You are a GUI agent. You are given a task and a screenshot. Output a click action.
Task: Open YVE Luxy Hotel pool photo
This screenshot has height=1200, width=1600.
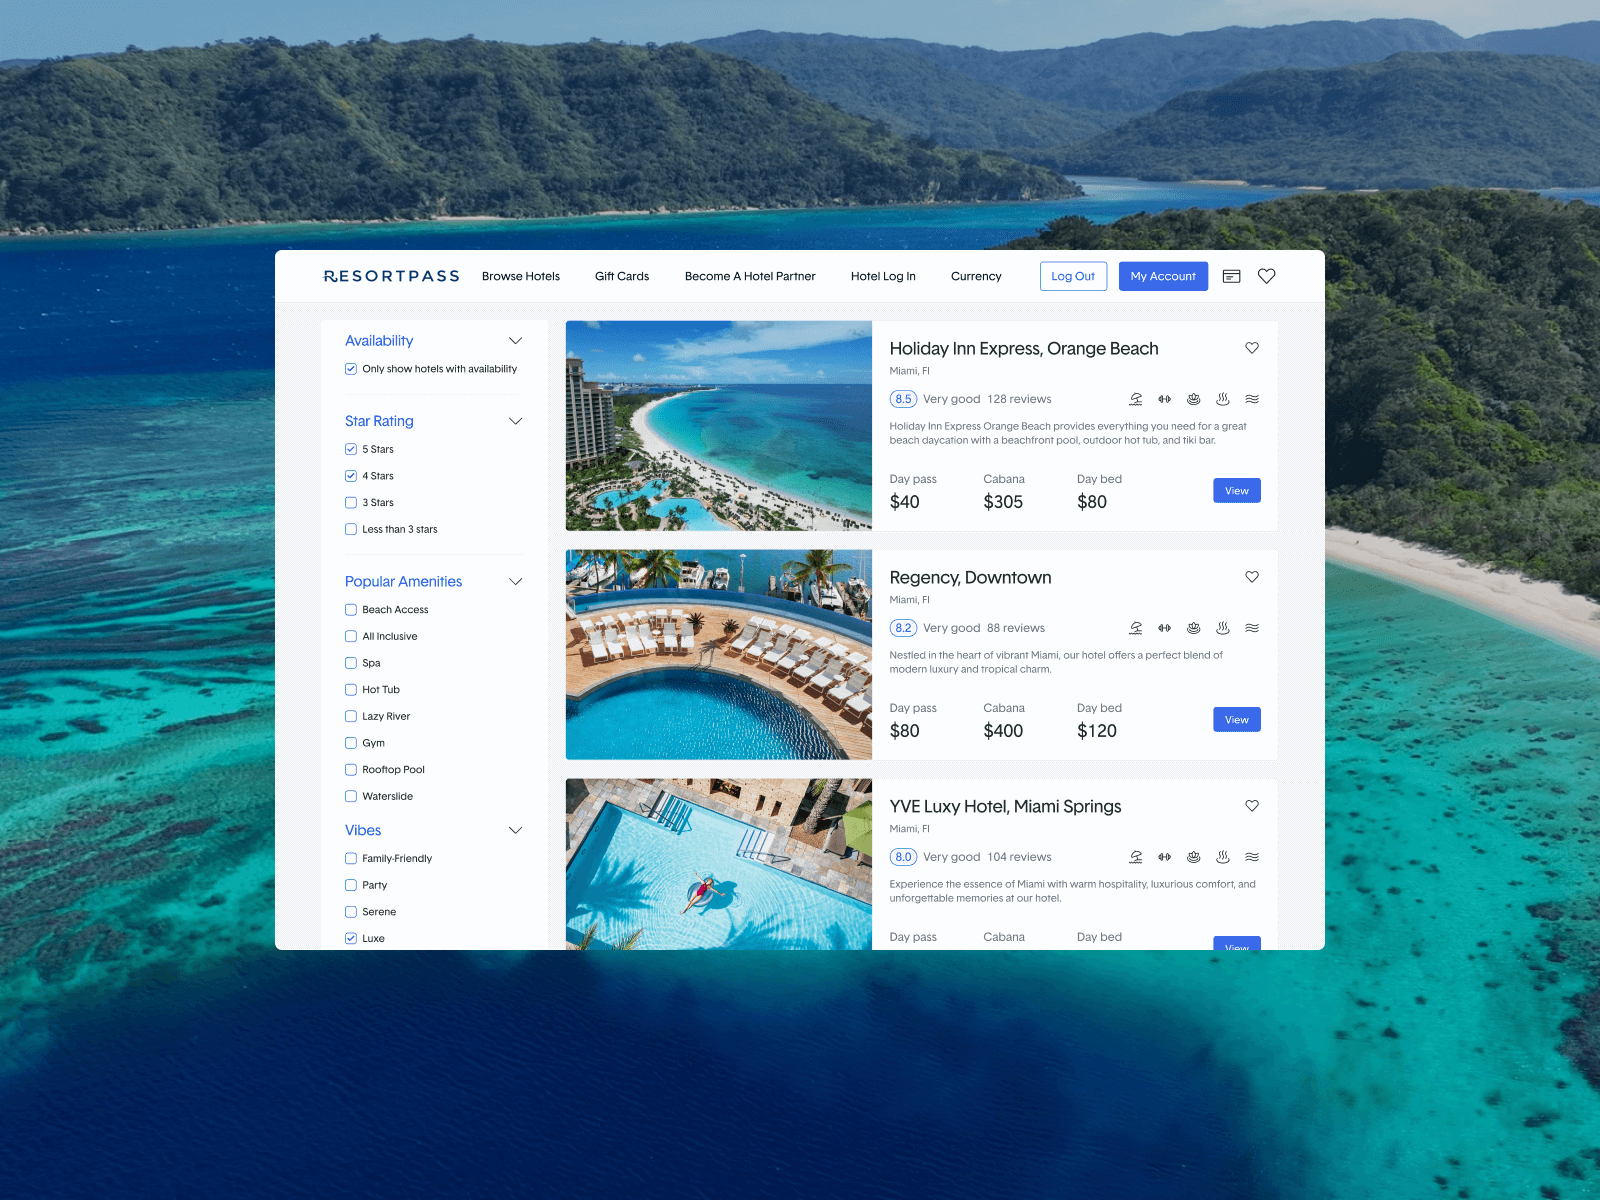click(x=719, y=864)
